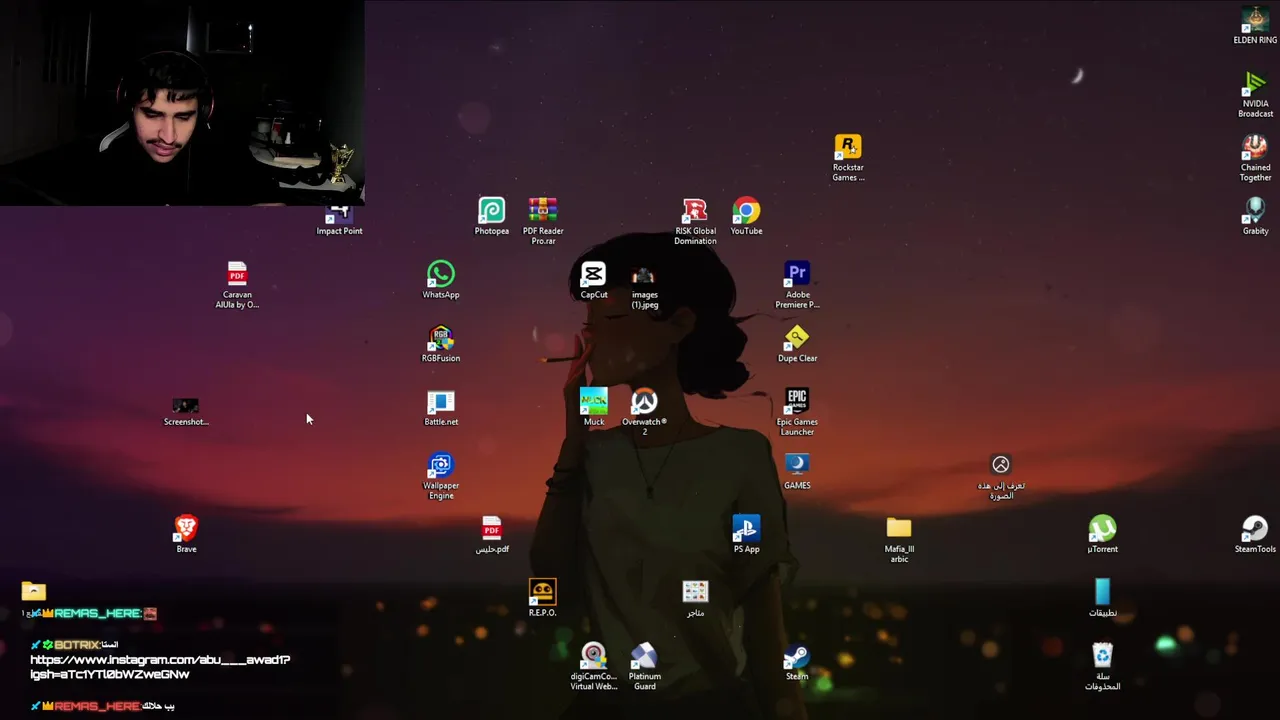Screen dimensions: 1280x720
Task: Click the تعرف إلى هذه الصورة icon
Action: point(1001,476)
